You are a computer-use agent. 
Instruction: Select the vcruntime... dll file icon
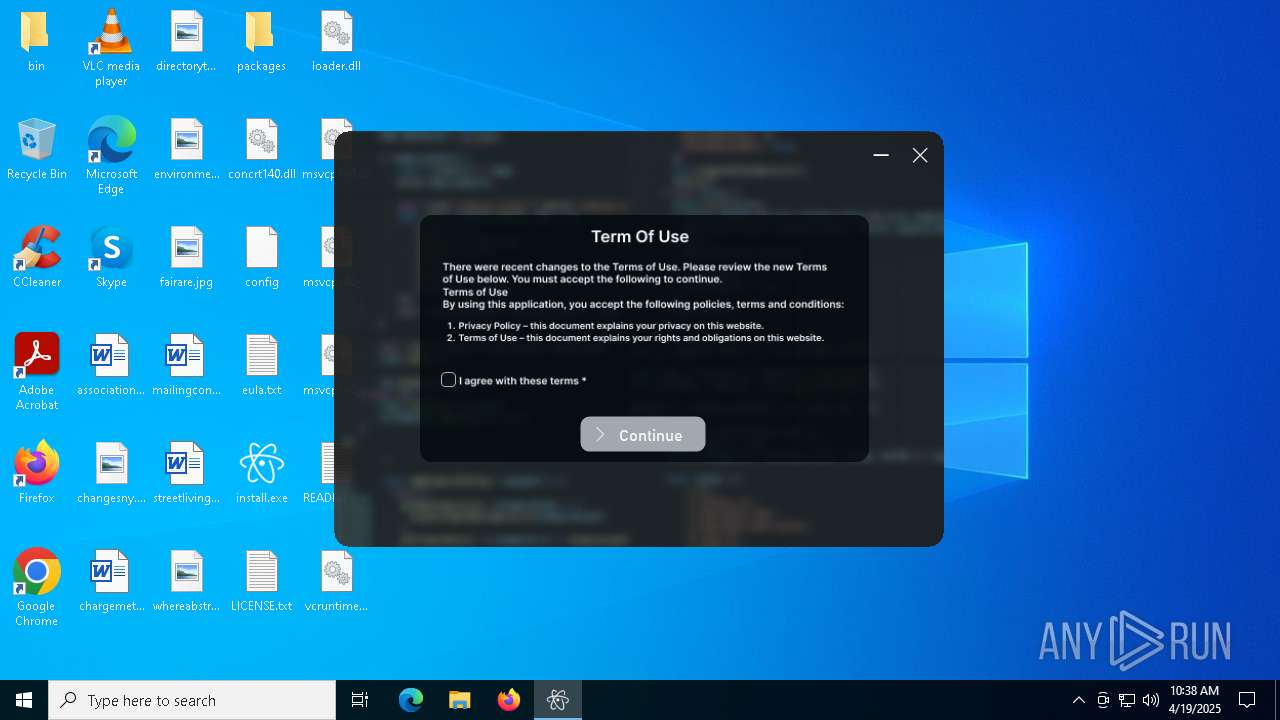coord(336,582)
